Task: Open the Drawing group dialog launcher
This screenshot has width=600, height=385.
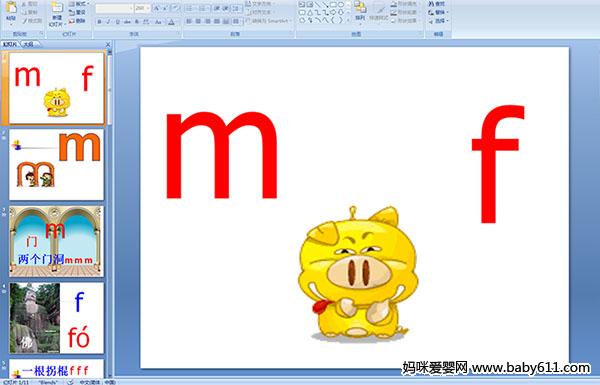Action: pos(421,34)
